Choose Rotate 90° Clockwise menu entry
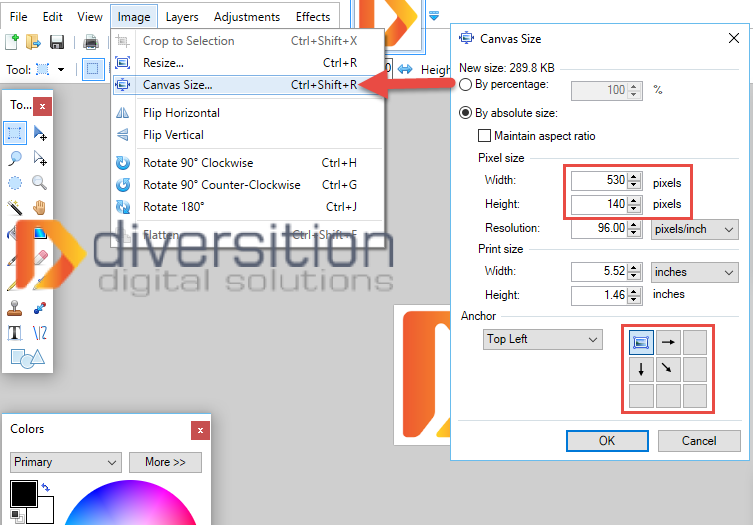This screenshot has width=753, height=525. pyautogui.click(x=247, y=163)
